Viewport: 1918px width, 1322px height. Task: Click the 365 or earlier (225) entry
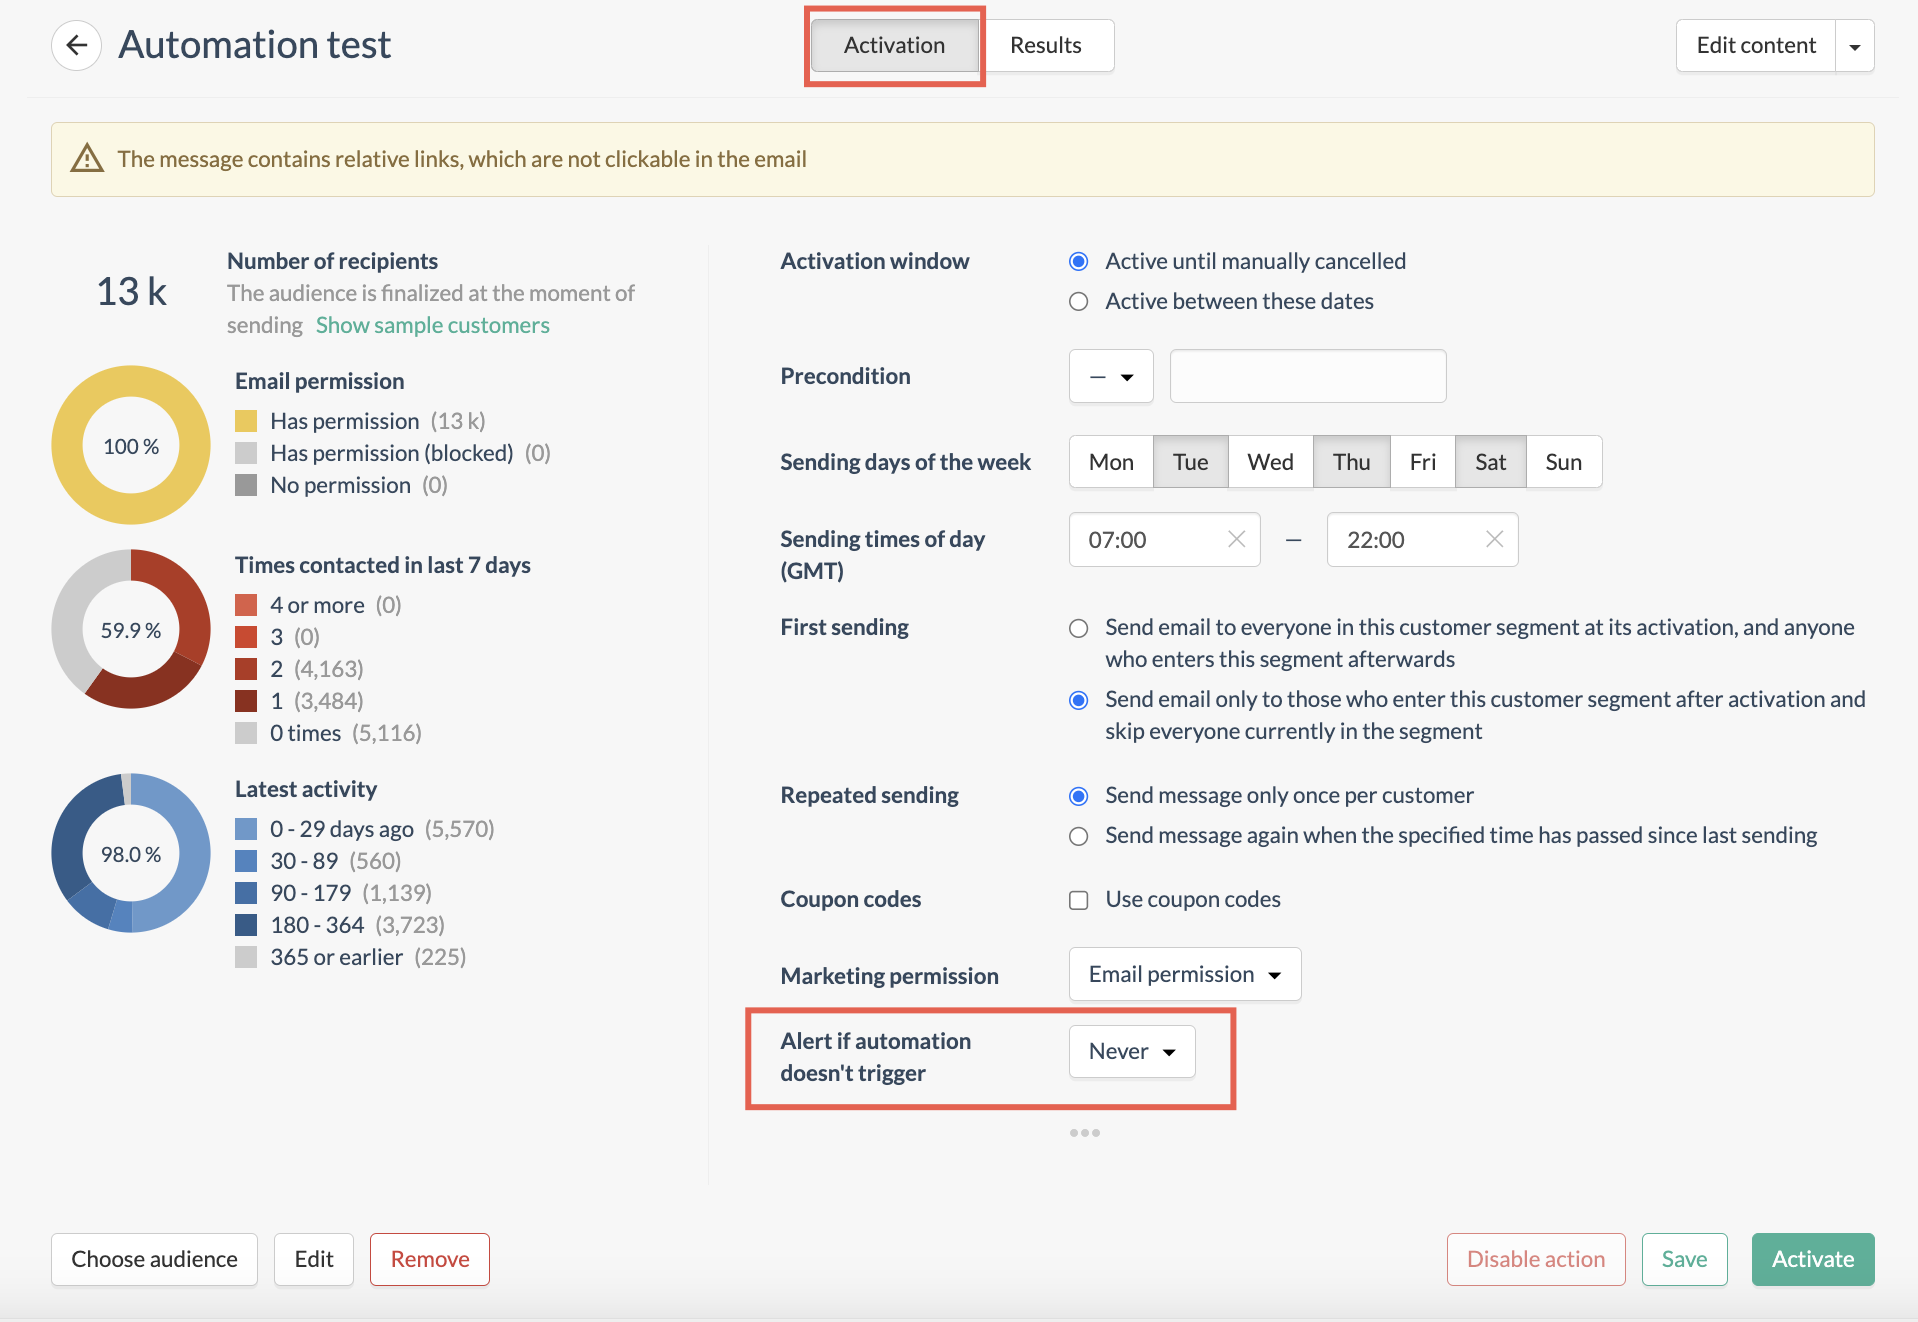(x=351, y=957)
